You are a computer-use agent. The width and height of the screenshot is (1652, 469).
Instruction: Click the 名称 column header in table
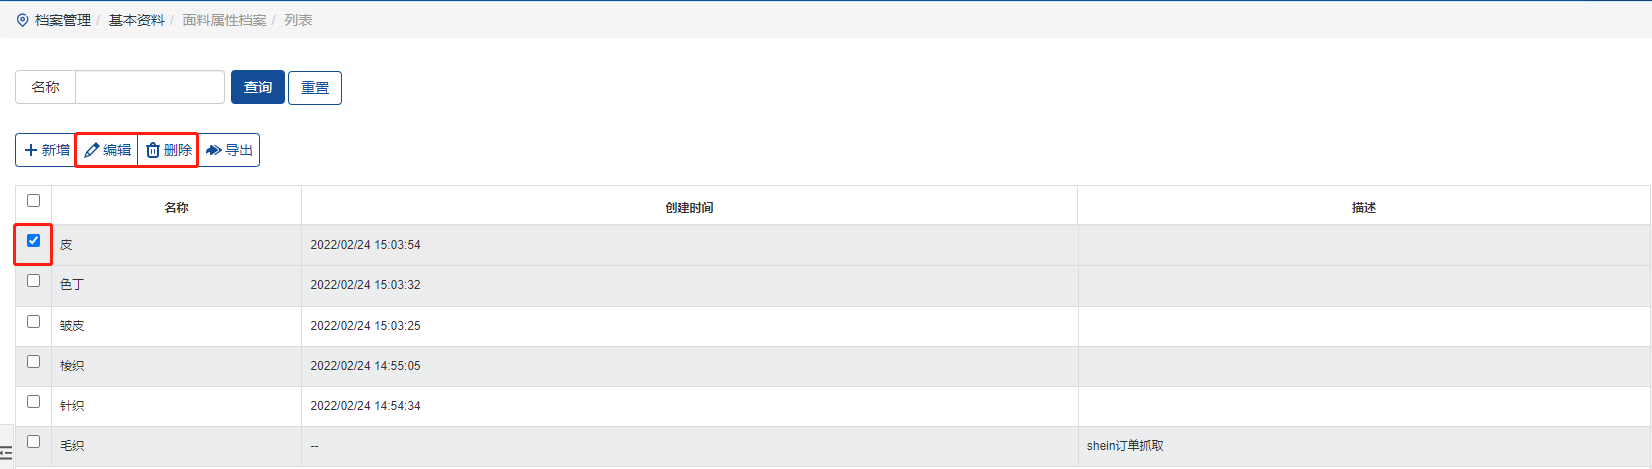pos(176,207)
